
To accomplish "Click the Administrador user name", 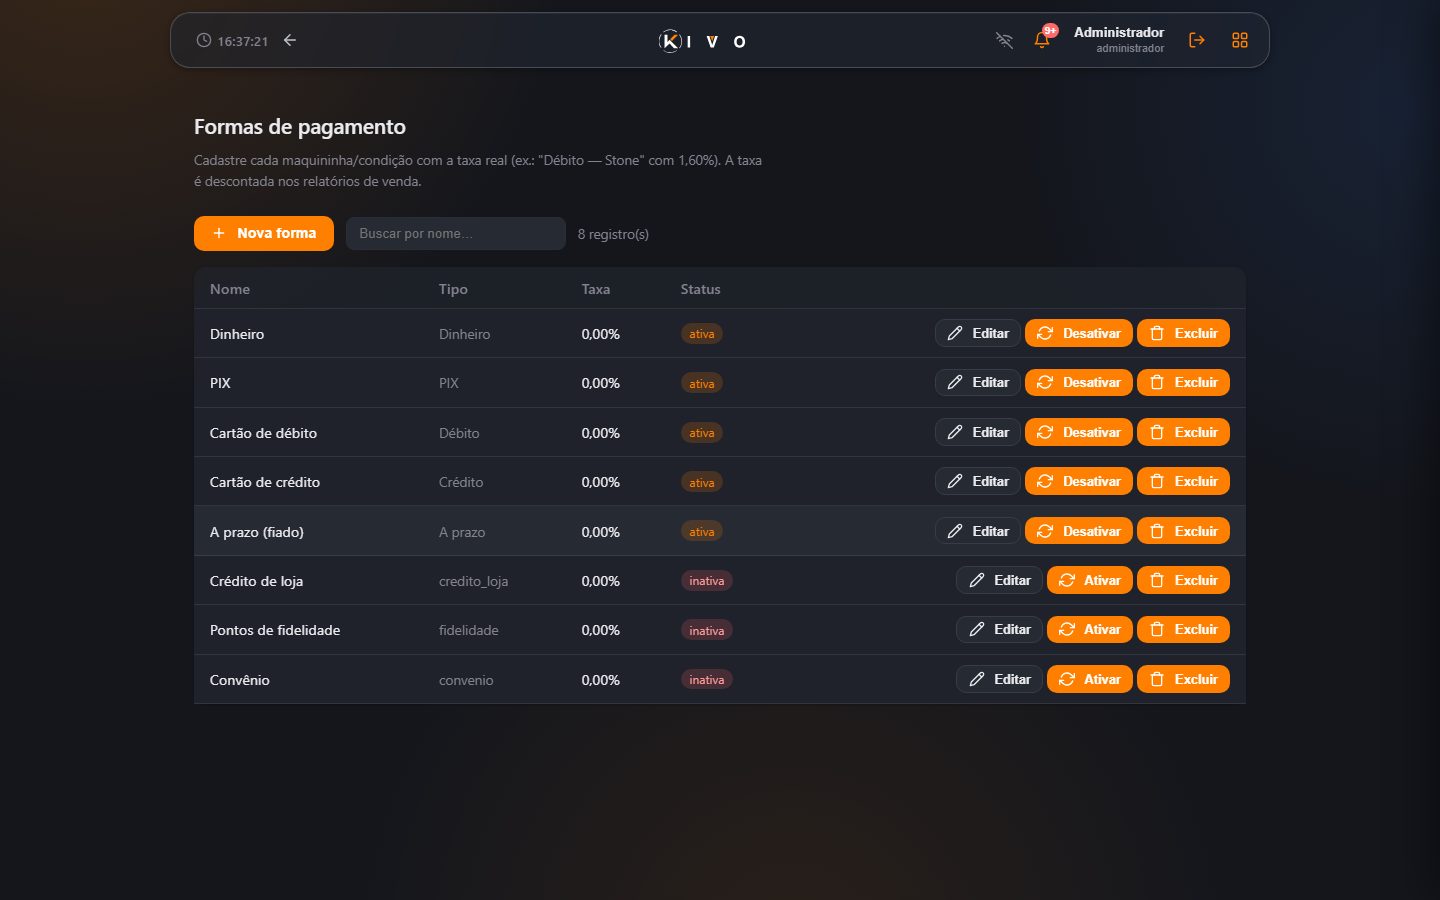I will 1119,32.
